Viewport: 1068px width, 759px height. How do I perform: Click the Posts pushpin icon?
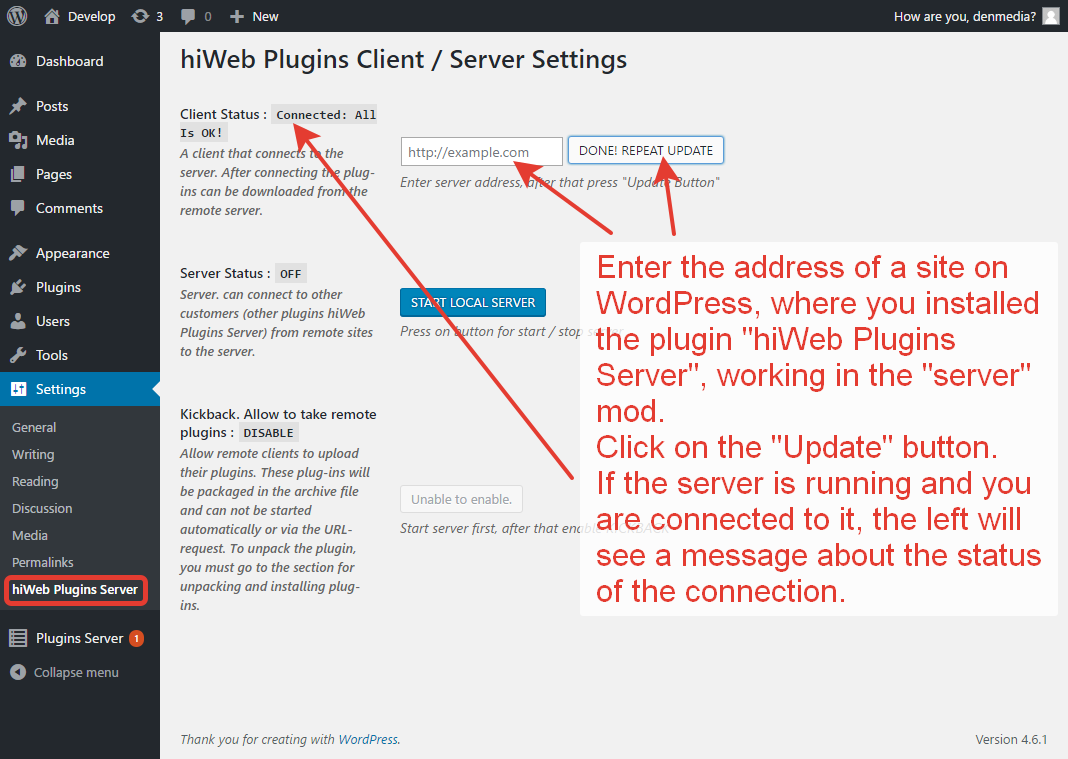point(18,106)
